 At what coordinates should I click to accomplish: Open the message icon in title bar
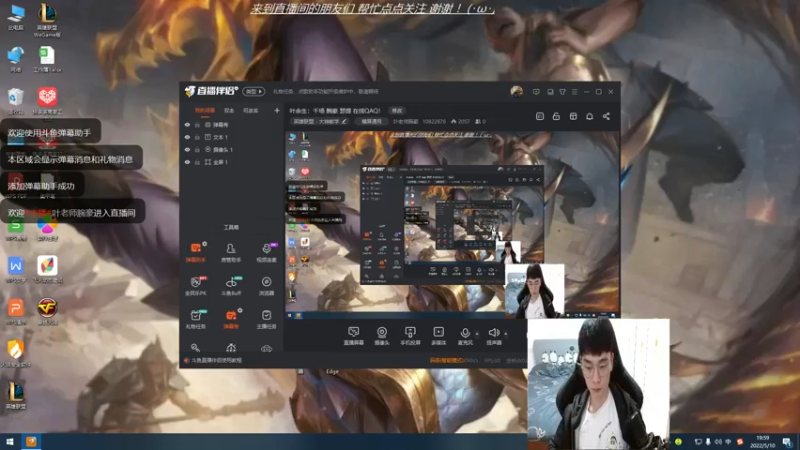click(536, 92)
